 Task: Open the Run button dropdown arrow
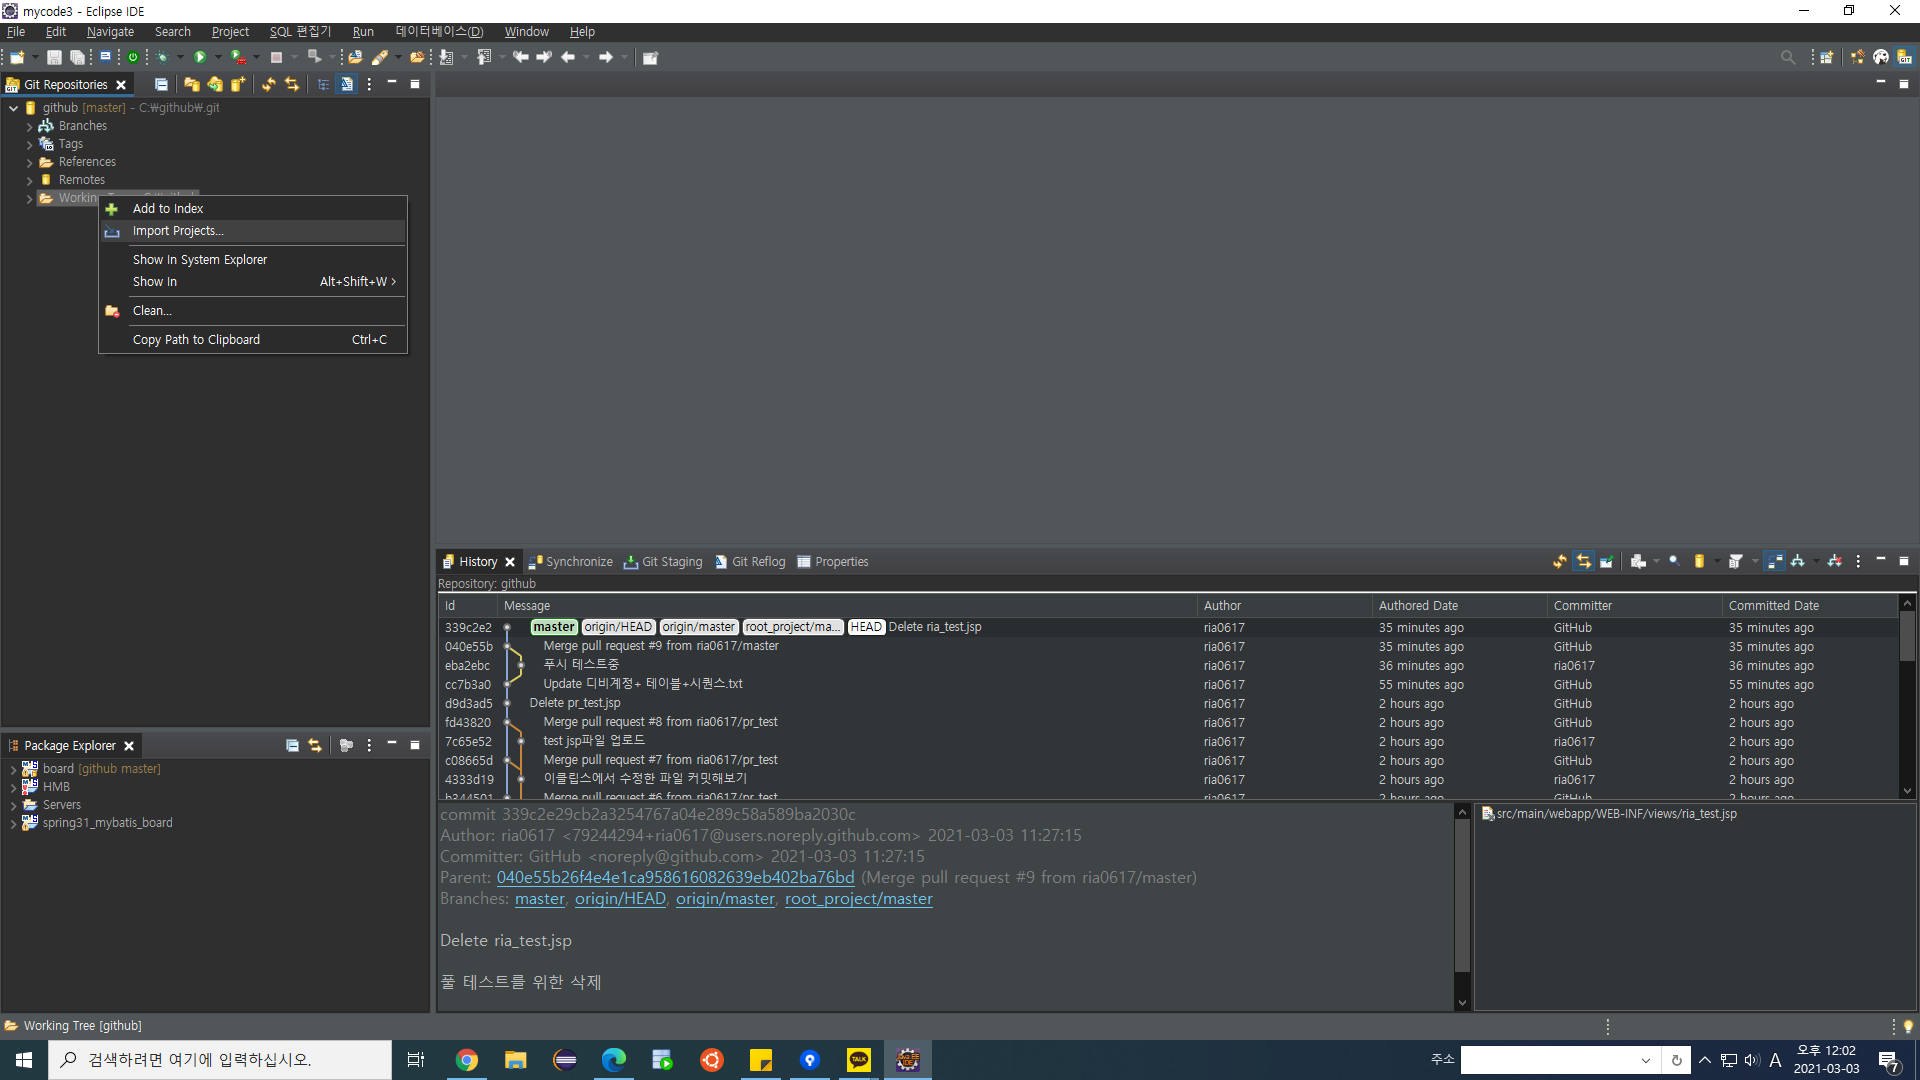point(218,57)
